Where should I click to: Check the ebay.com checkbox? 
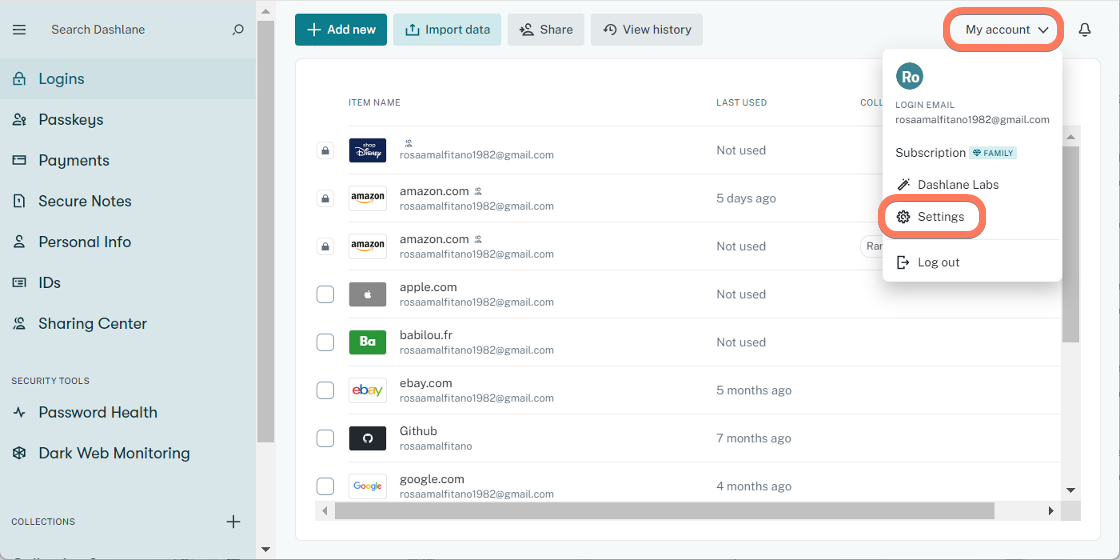coord(325,390)
